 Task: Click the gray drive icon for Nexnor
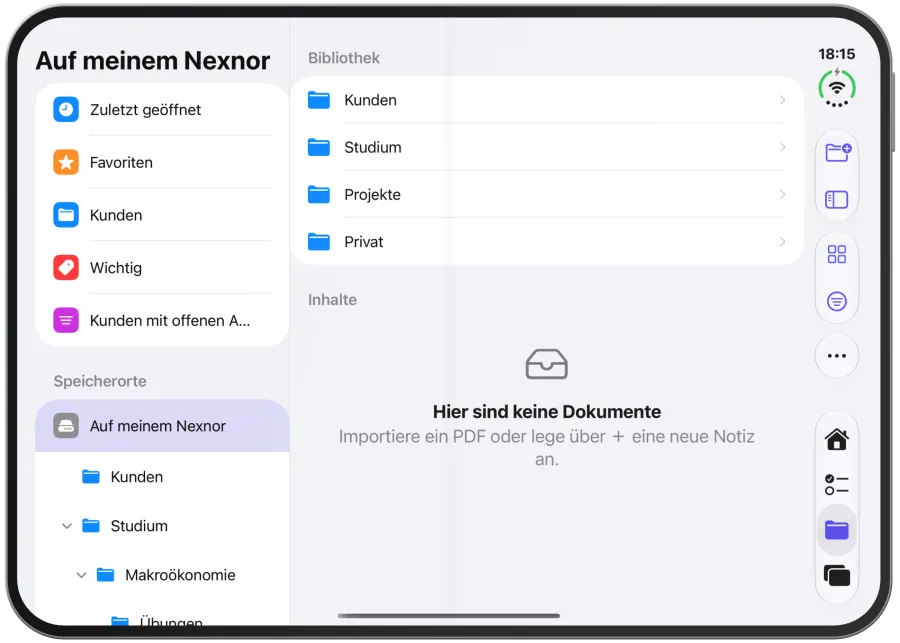pyautogui.click(x=66, y=426)
